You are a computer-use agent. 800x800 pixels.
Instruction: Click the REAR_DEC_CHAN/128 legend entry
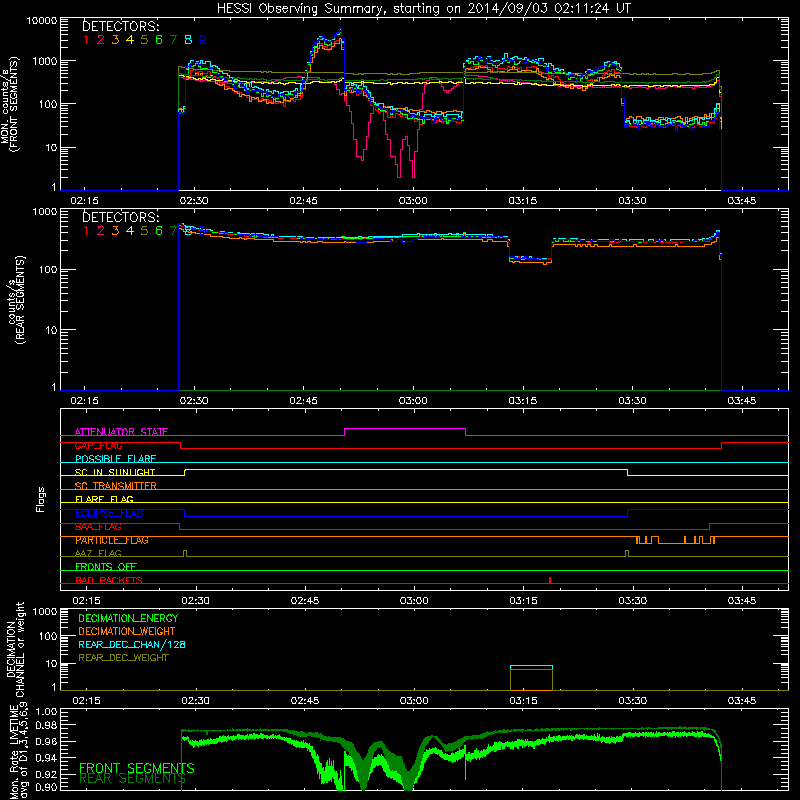(132, 644)
